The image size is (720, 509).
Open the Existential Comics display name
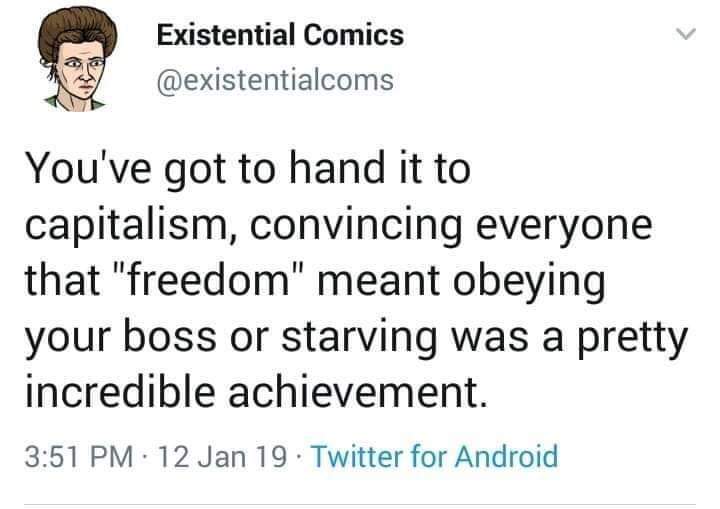(281, 35)
